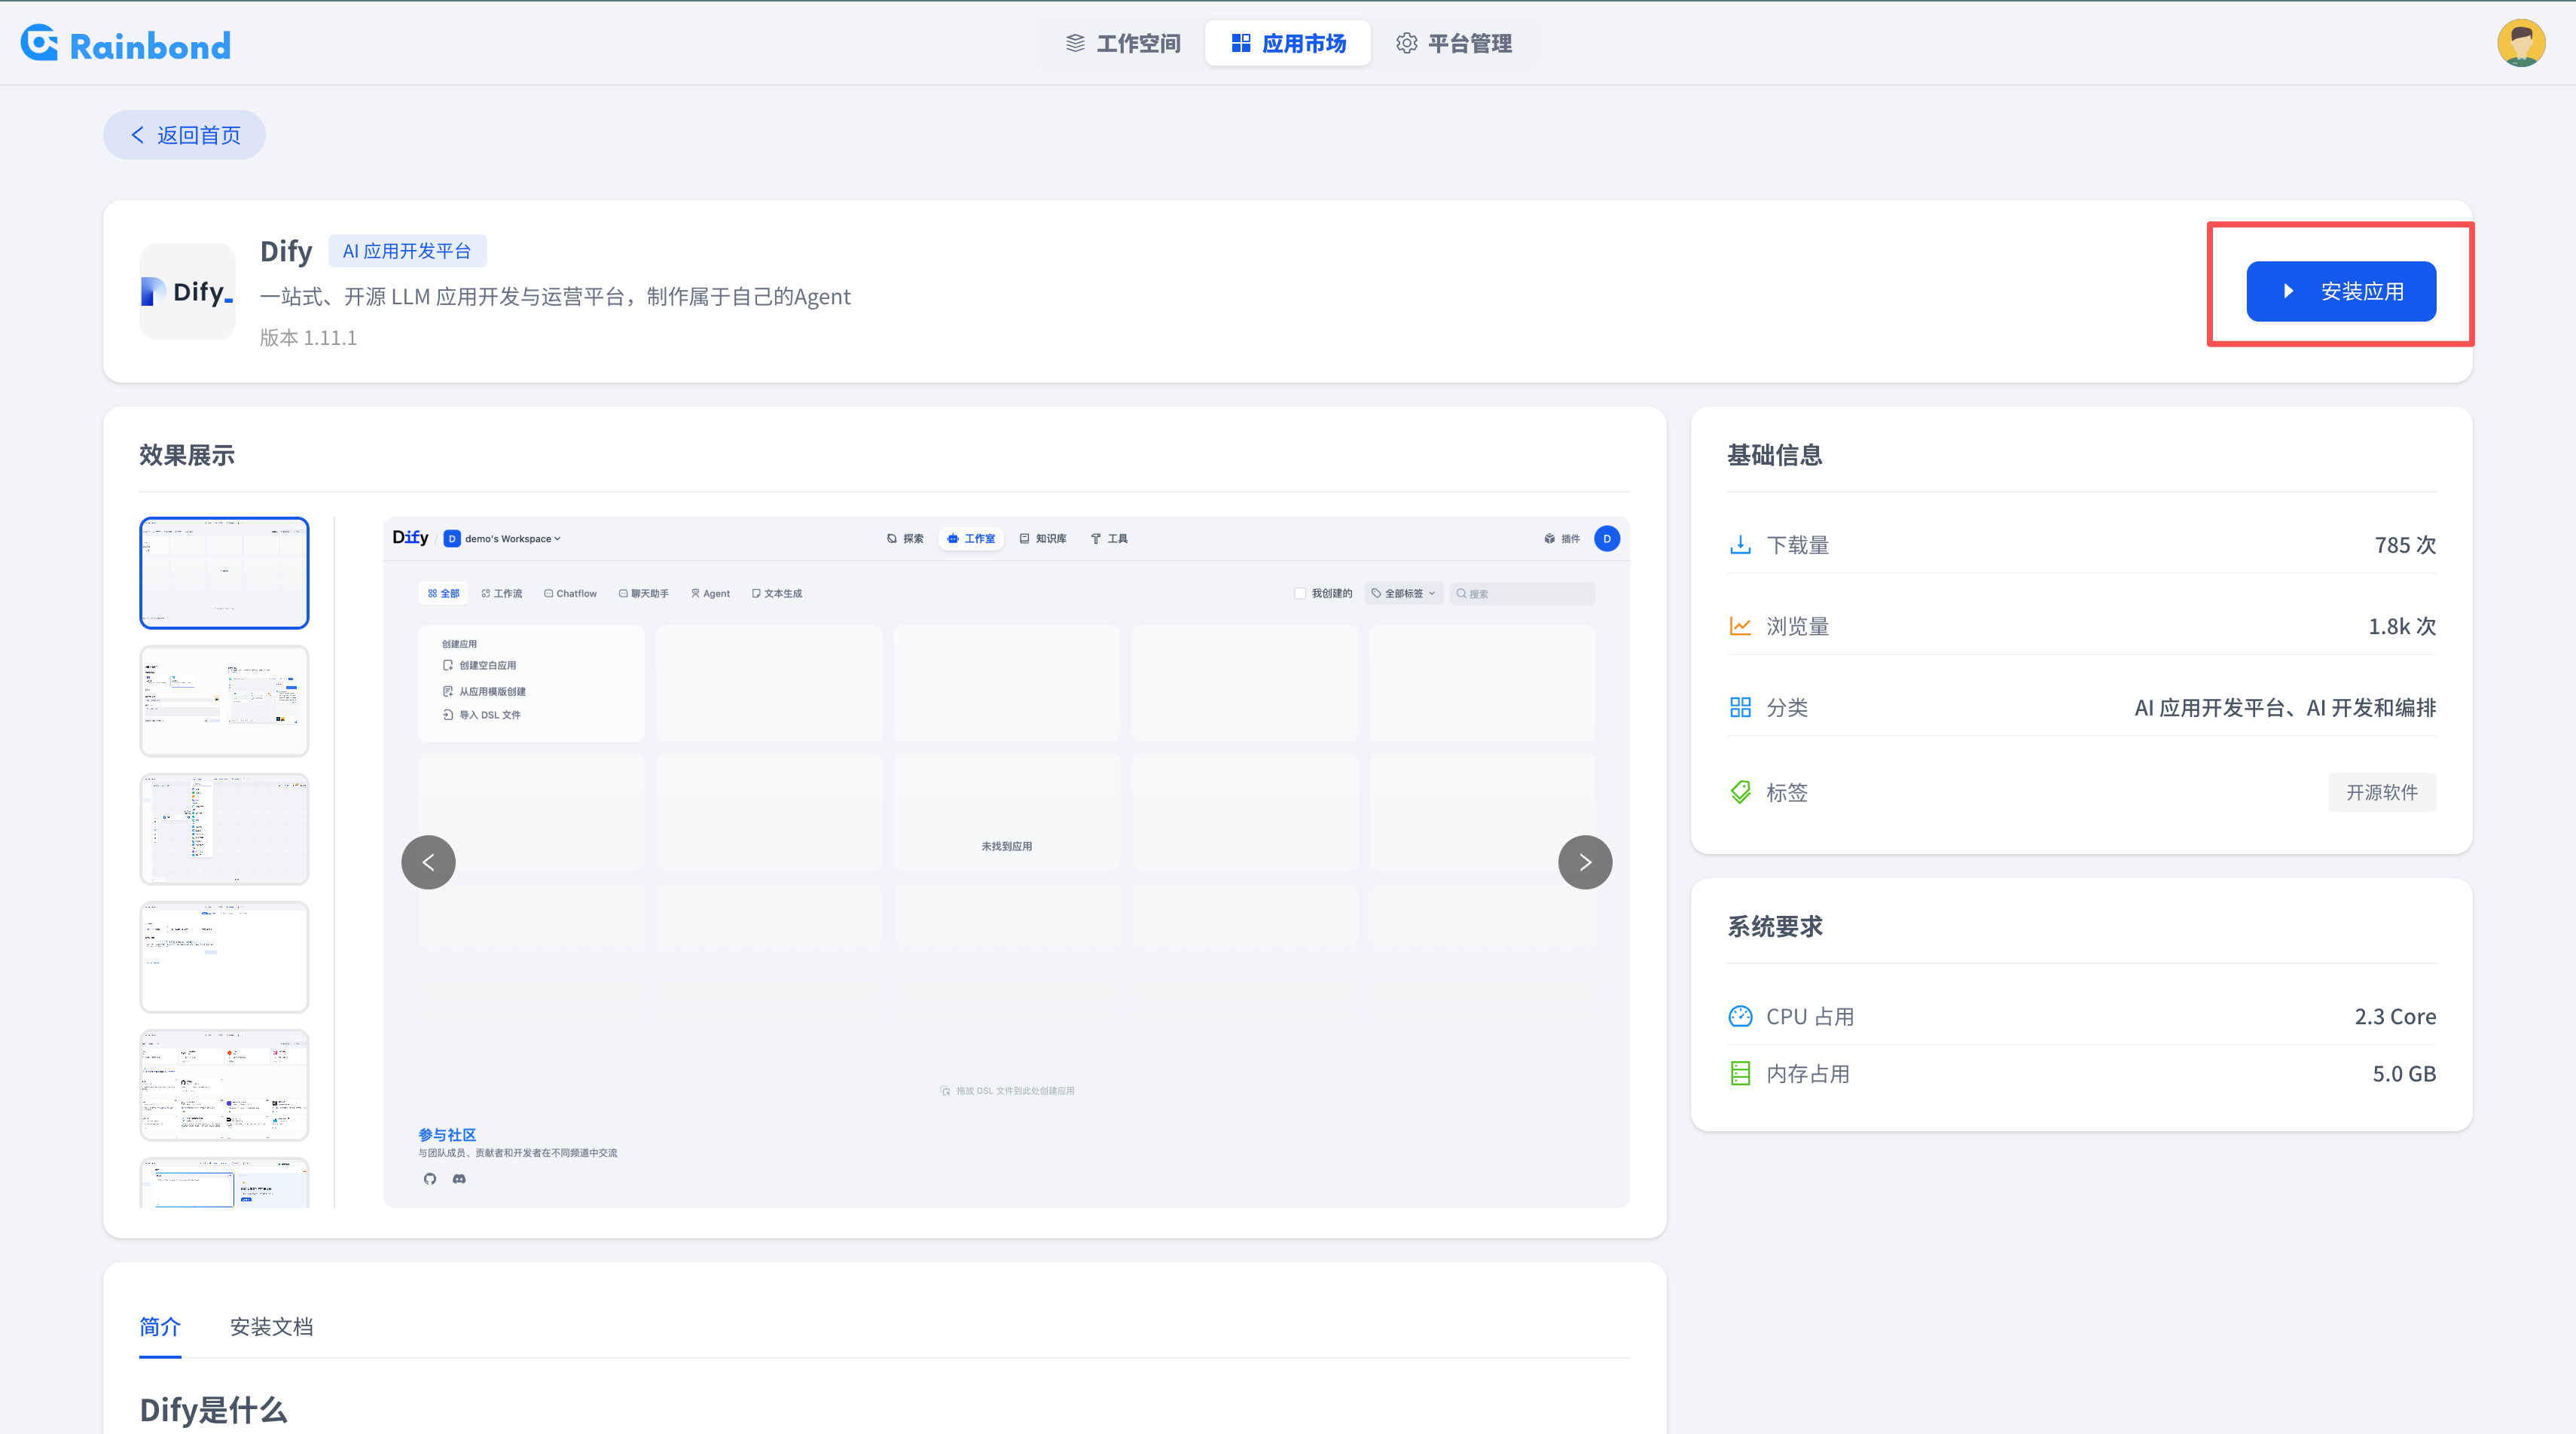2576x1434 pixels.
Task: Click the 浏览量 chart icon
Action: [x=1740, y=626]
